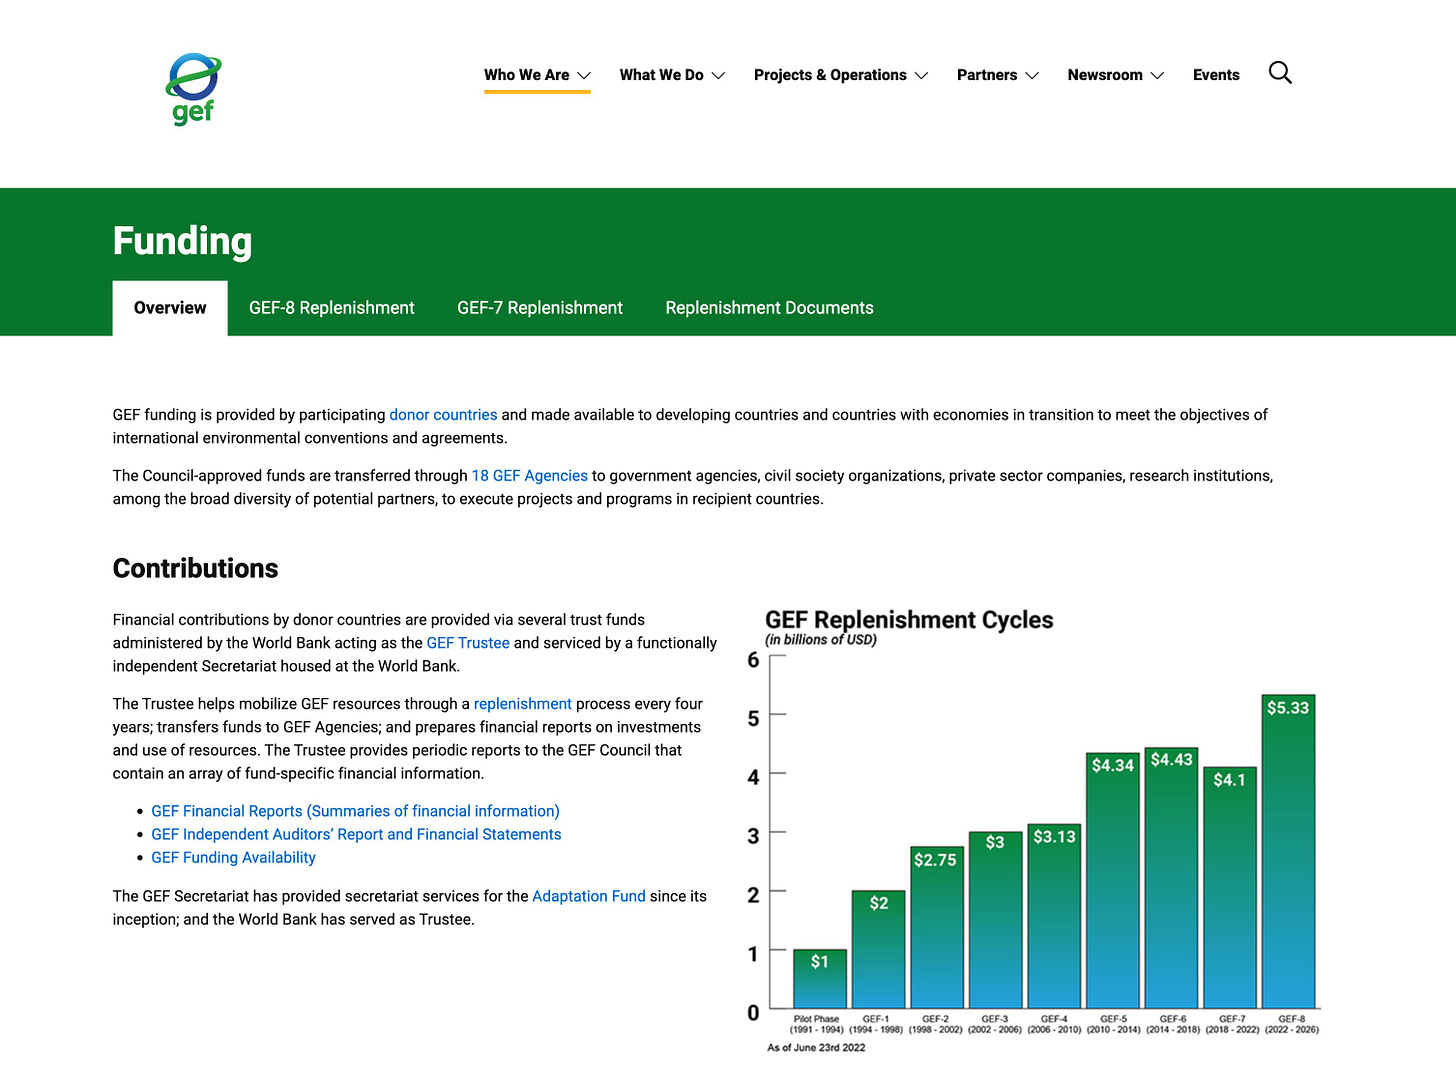Click the GEF logo
Image resolution: width=1456 pixels, height=1074 pixels.
[193, 89]
